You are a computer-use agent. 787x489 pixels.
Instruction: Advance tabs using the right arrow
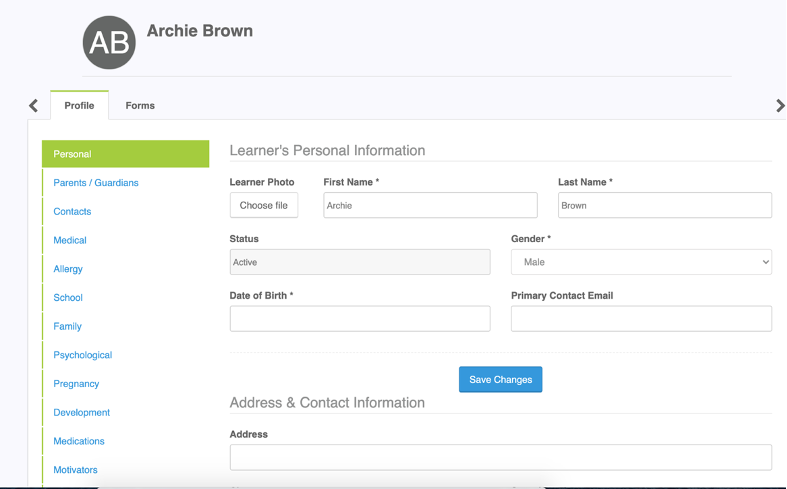780,105
